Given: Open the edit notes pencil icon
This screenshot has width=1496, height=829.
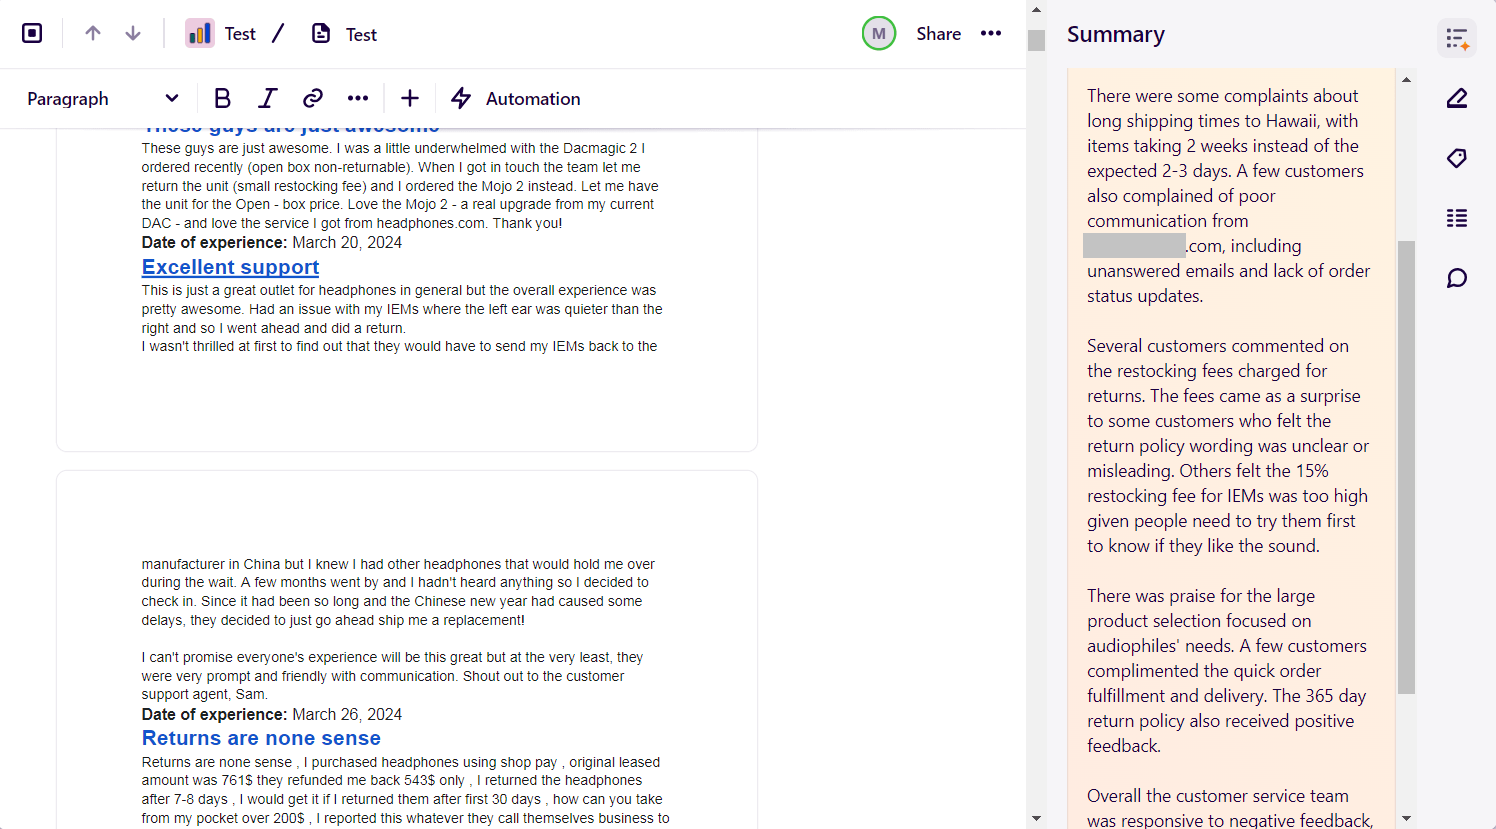Looking at the screenshot, I should pos(1457,98).
